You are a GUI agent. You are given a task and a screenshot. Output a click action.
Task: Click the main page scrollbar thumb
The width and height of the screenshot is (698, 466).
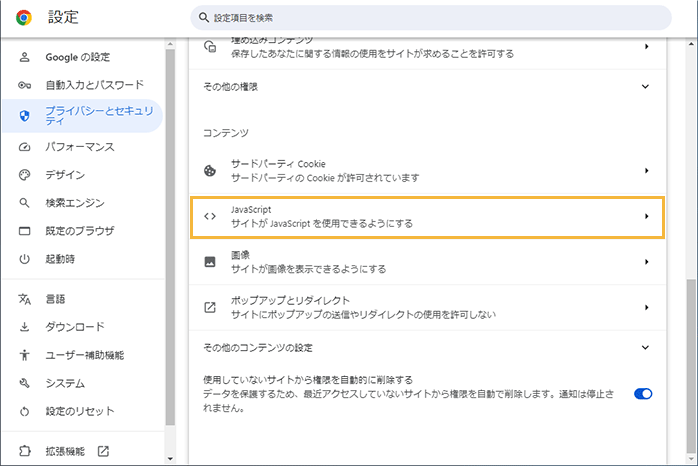click(690, 365)
